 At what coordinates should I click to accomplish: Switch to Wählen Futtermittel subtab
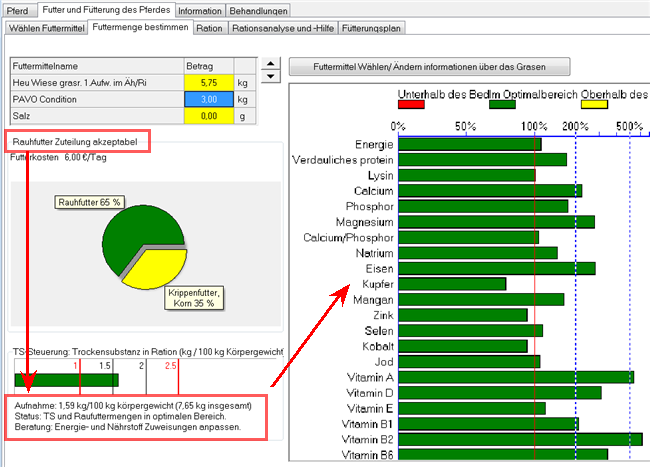(46, 28)
